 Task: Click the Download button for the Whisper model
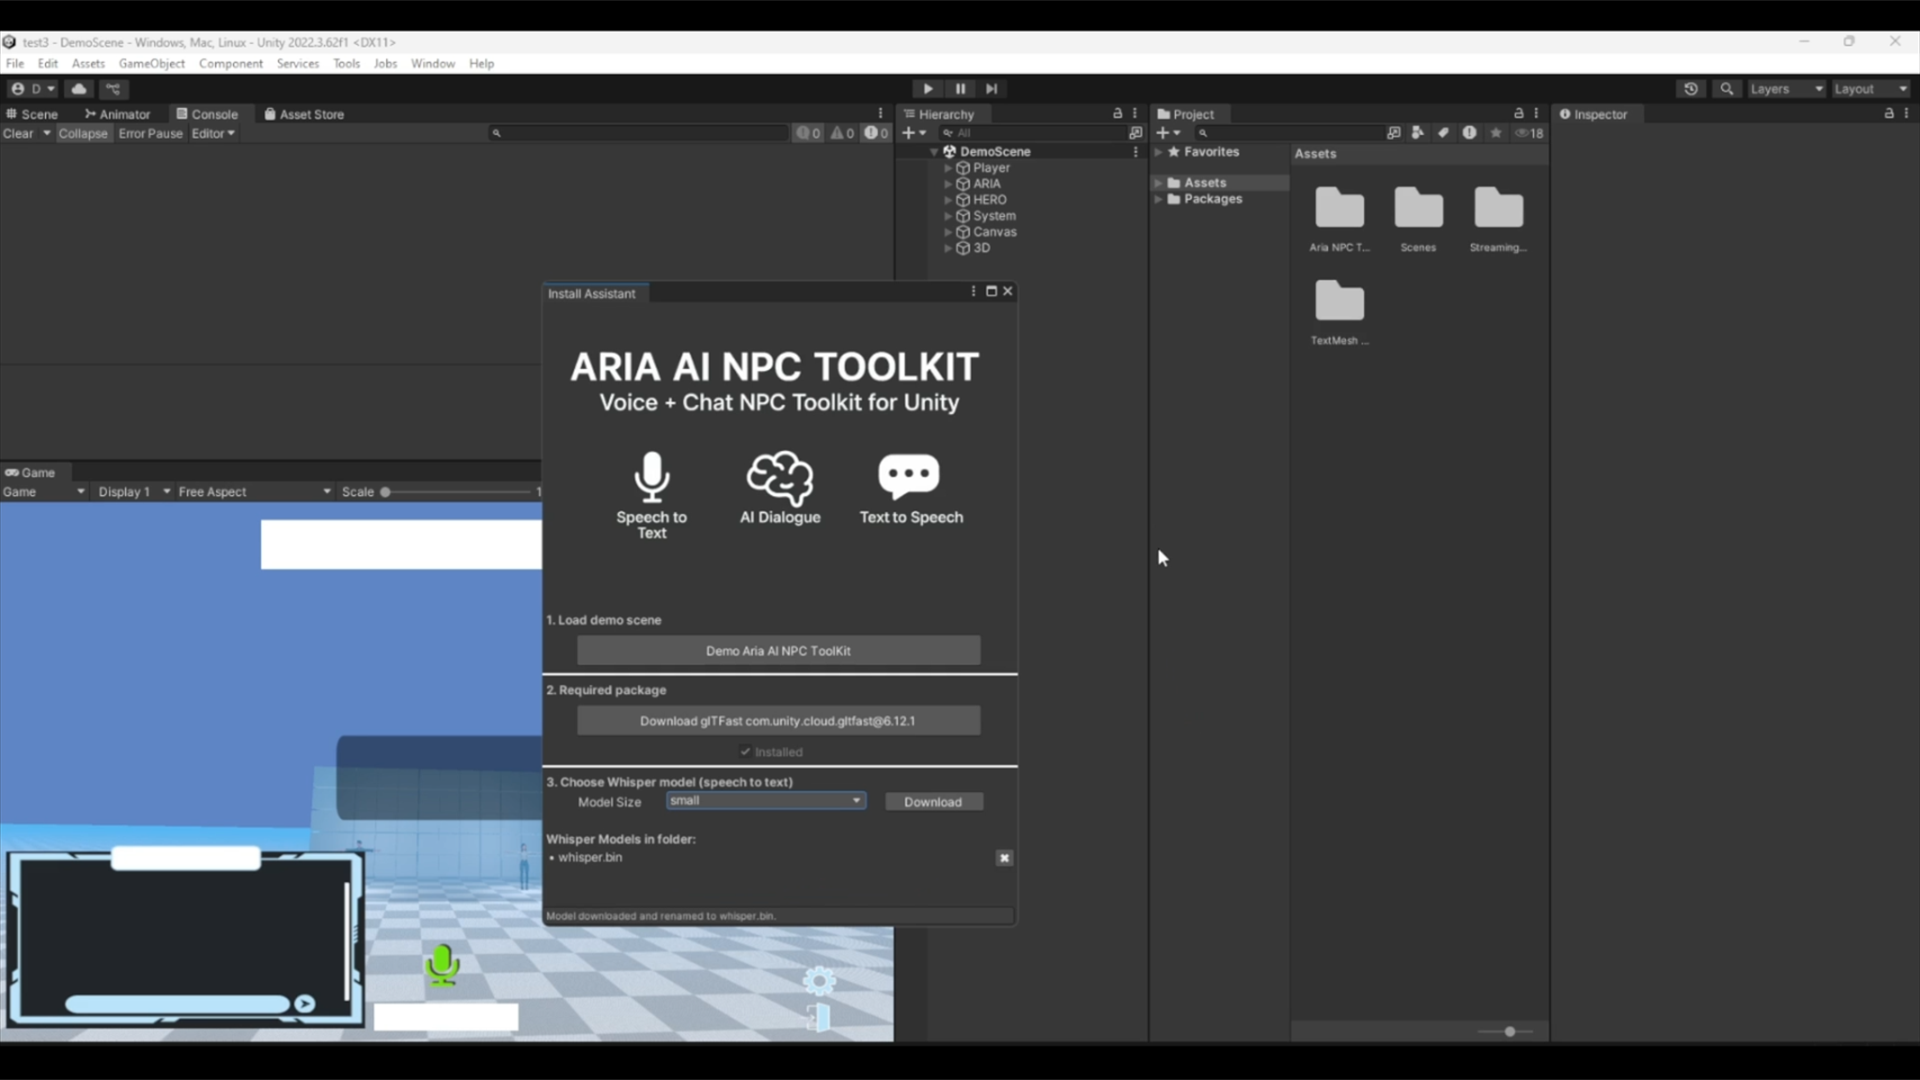[x=932, y=802]
